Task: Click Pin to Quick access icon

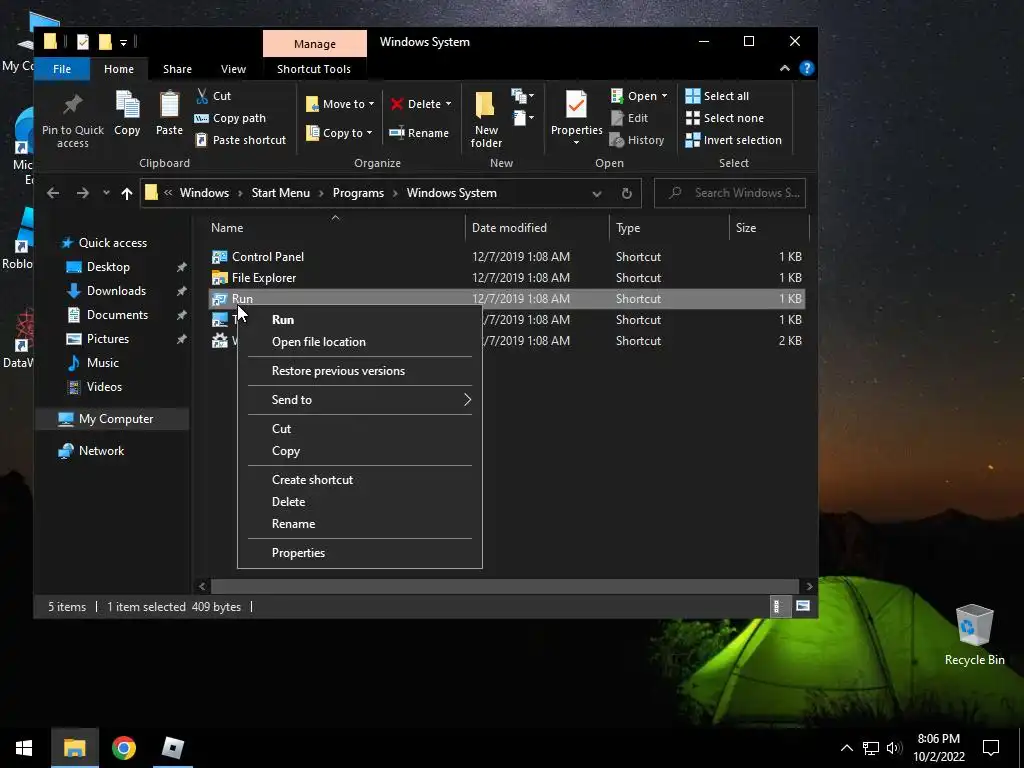Action: (x=72, y=105)
